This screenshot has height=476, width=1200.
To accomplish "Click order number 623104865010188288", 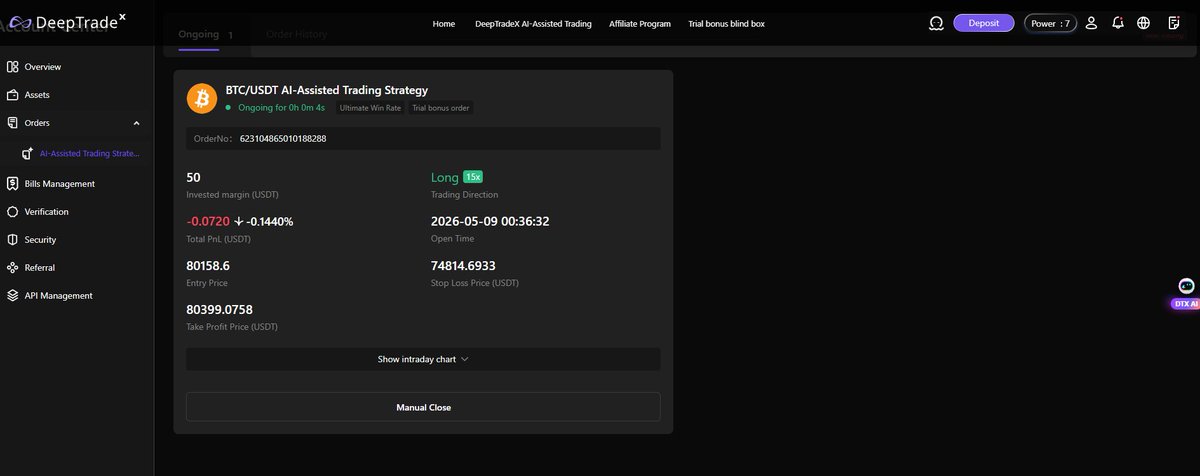I will [283, 138].
